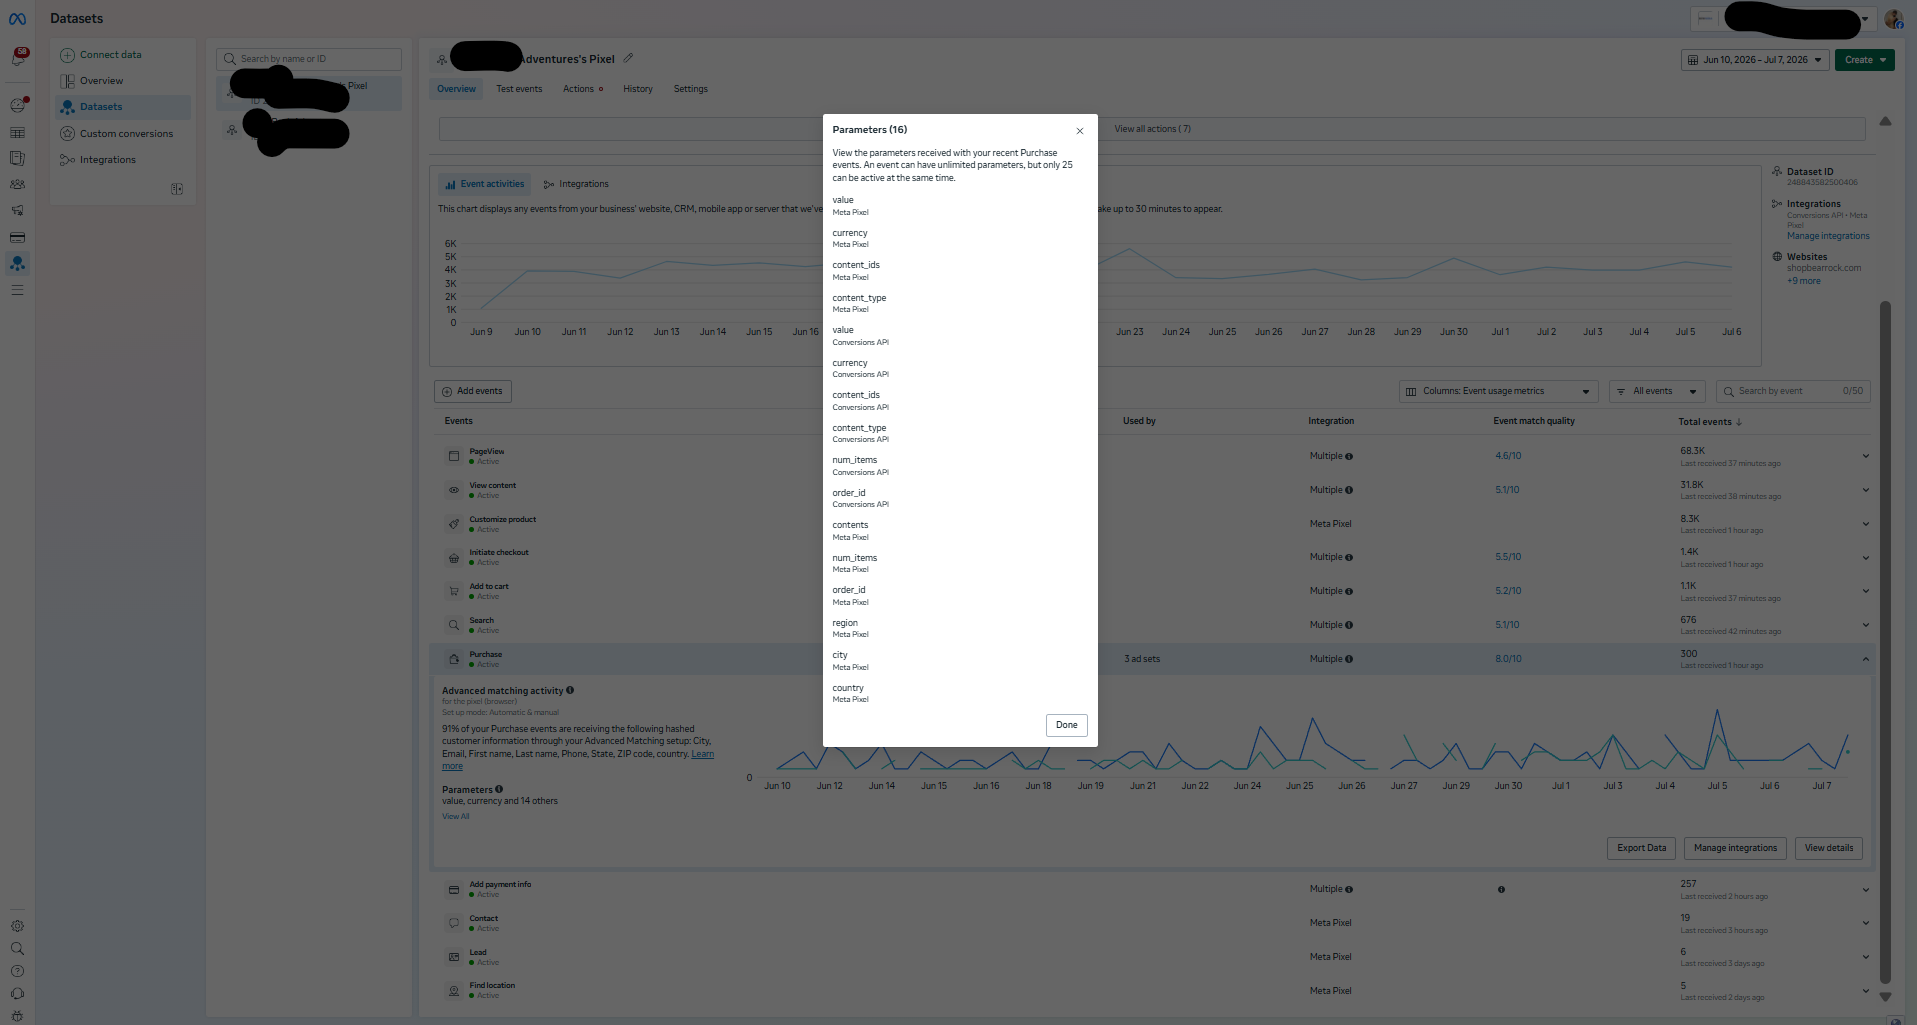1917x1025 pixels.
Task: Open the Actions tab
Action: (x=582, y=89)
